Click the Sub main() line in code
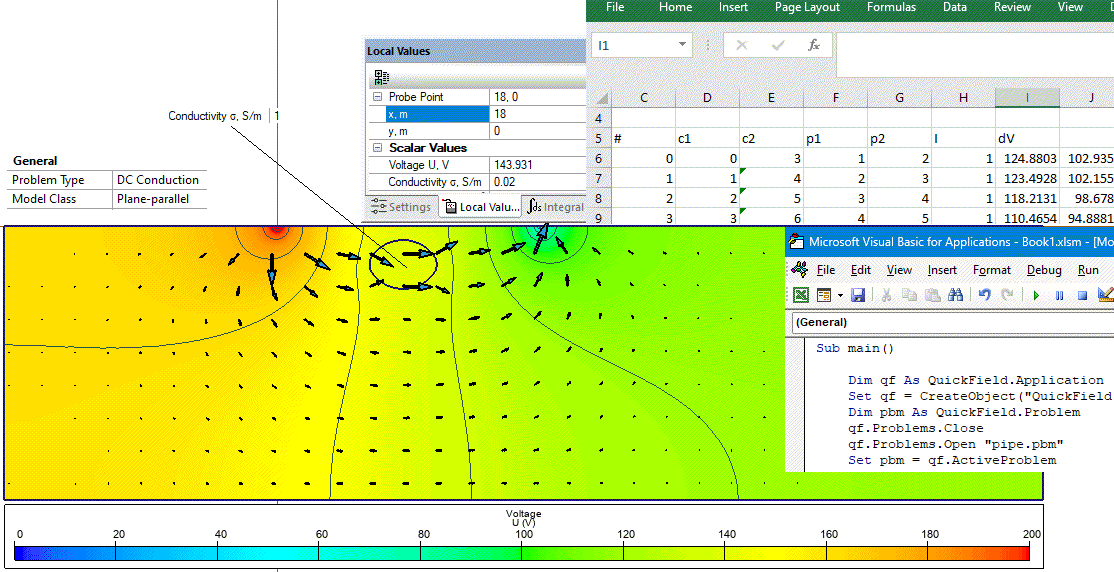Screen dimensions: 1114x572 [x=855, y=348]
